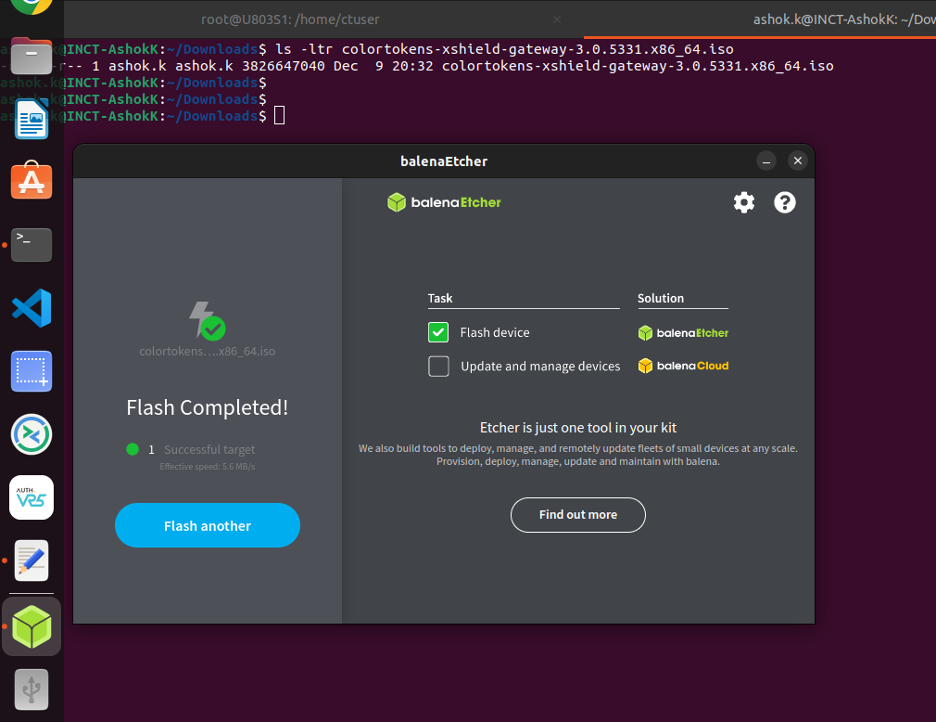Click the Find out more button
The width and height of the screenshot is (936, 722).
578,515
